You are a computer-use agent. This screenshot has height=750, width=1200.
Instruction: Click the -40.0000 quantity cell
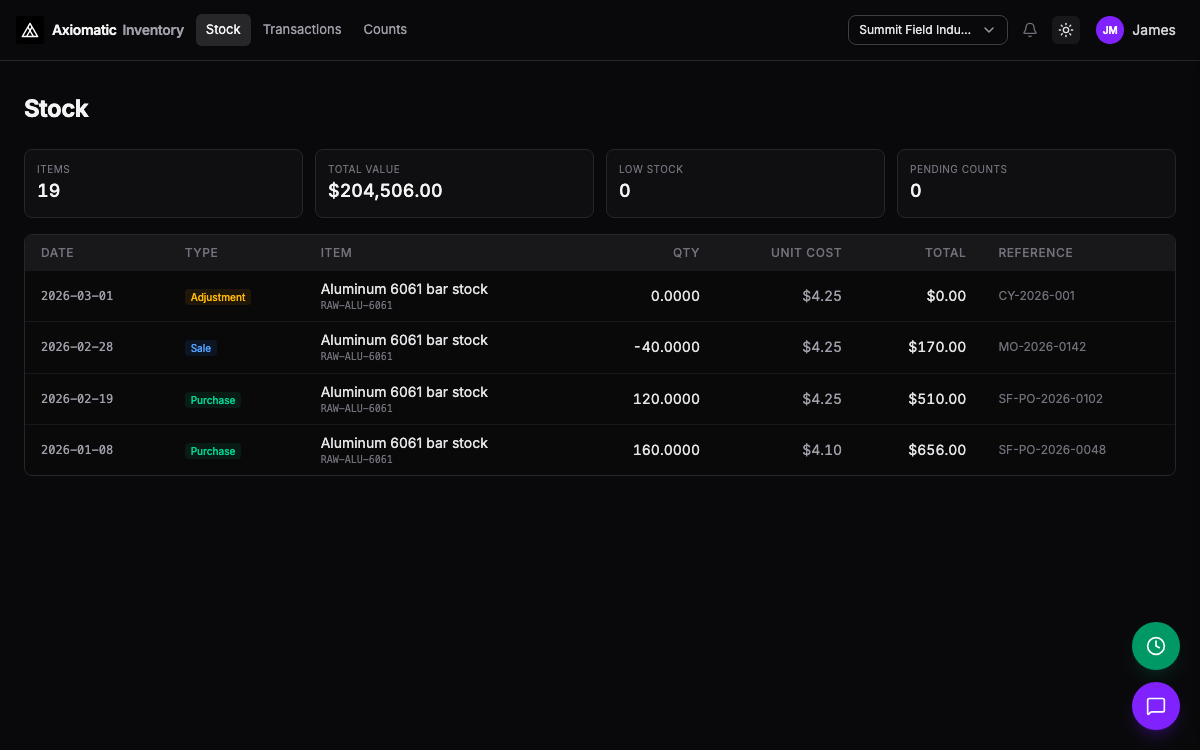pyautogui.click(x=667, y=347)
